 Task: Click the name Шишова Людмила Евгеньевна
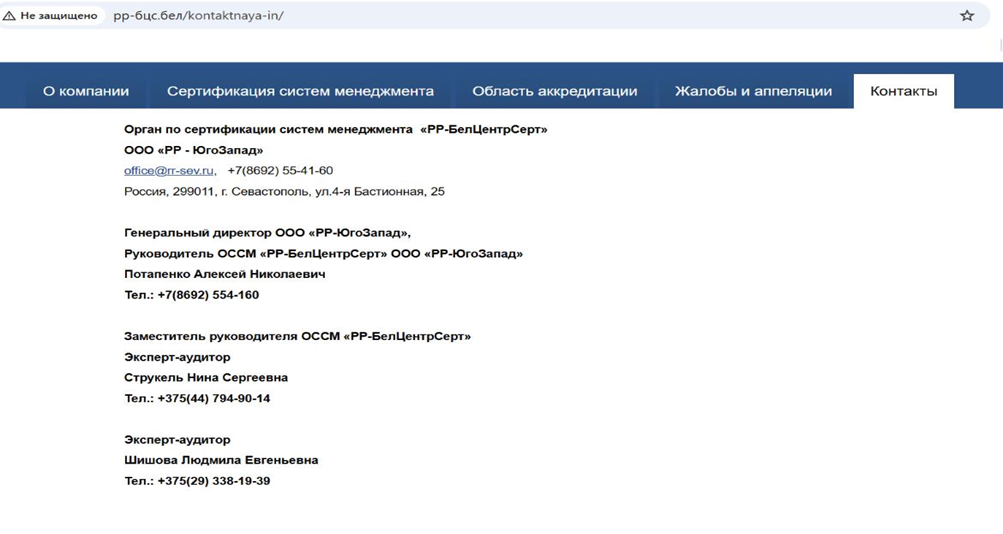[221, 460]
